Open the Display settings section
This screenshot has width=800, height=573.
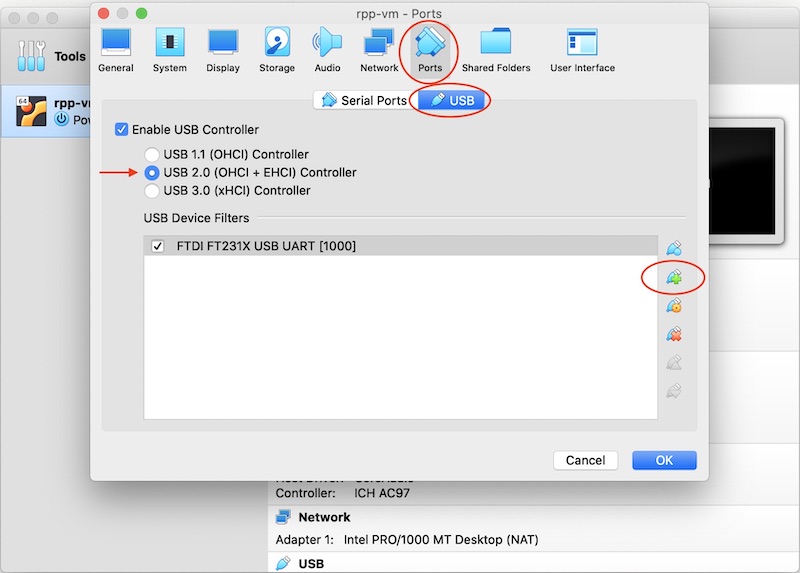click(223, 50)
